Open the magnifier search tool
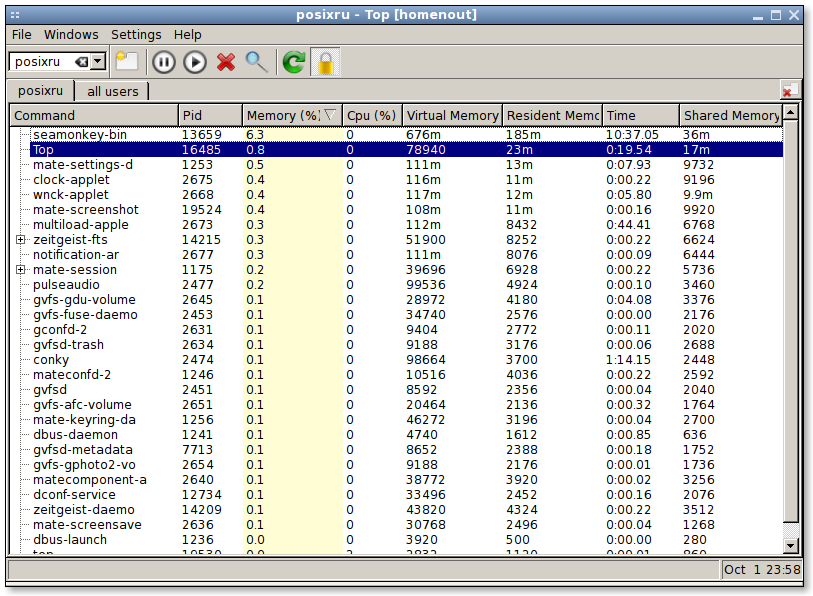Viewport: 813px width, 596px height. point(257,62)
